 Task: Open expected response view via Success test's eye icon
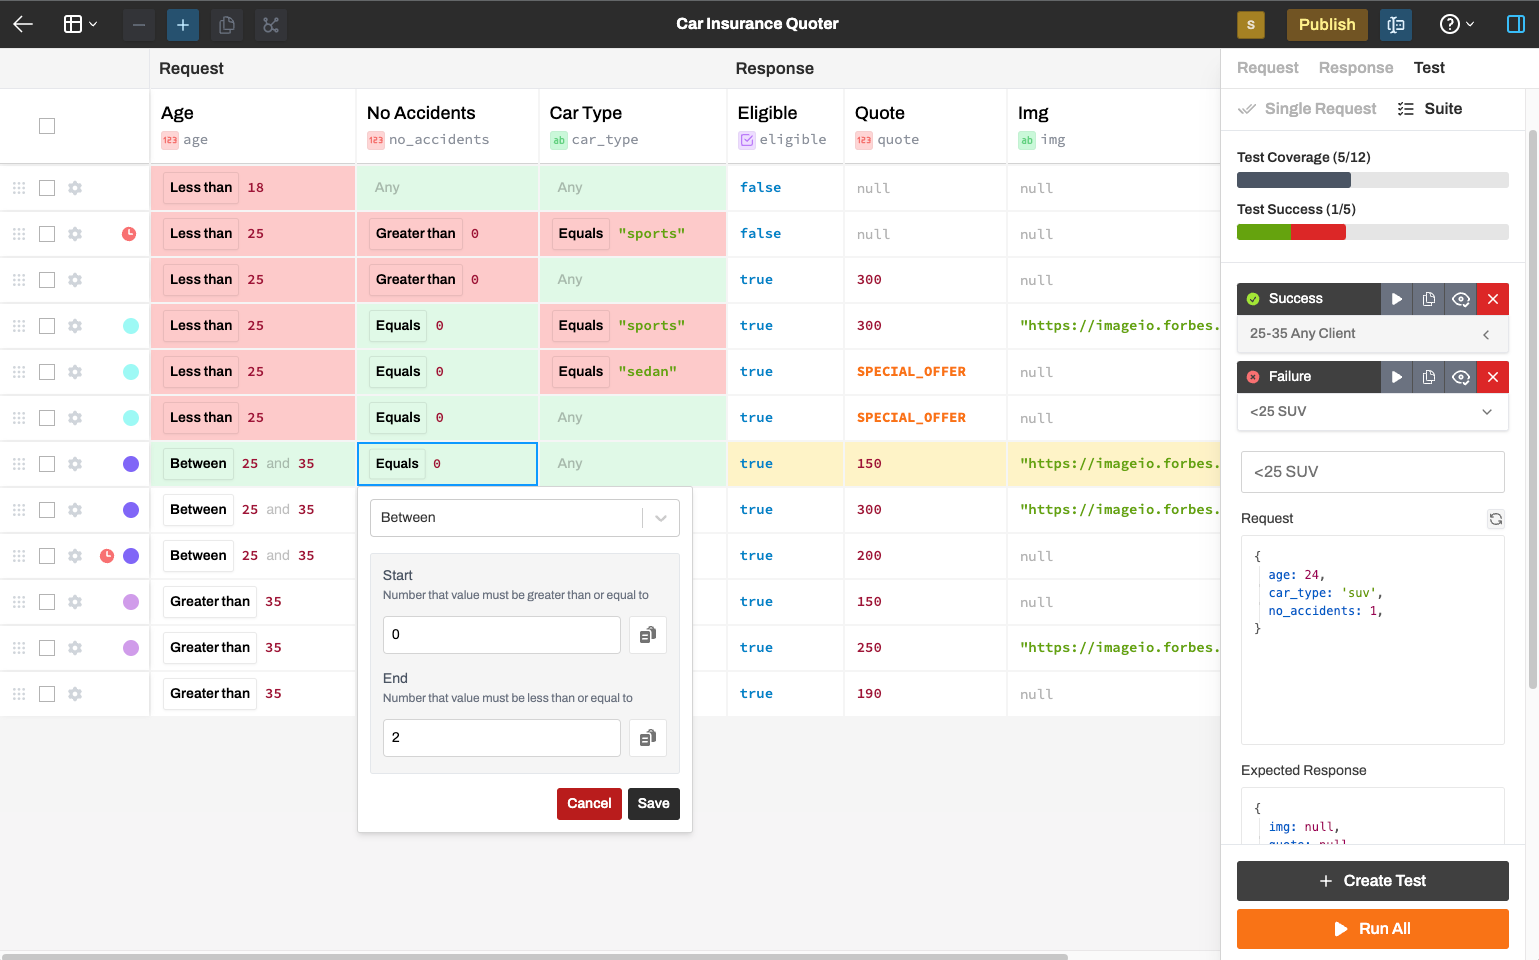tap(1460, 298)
